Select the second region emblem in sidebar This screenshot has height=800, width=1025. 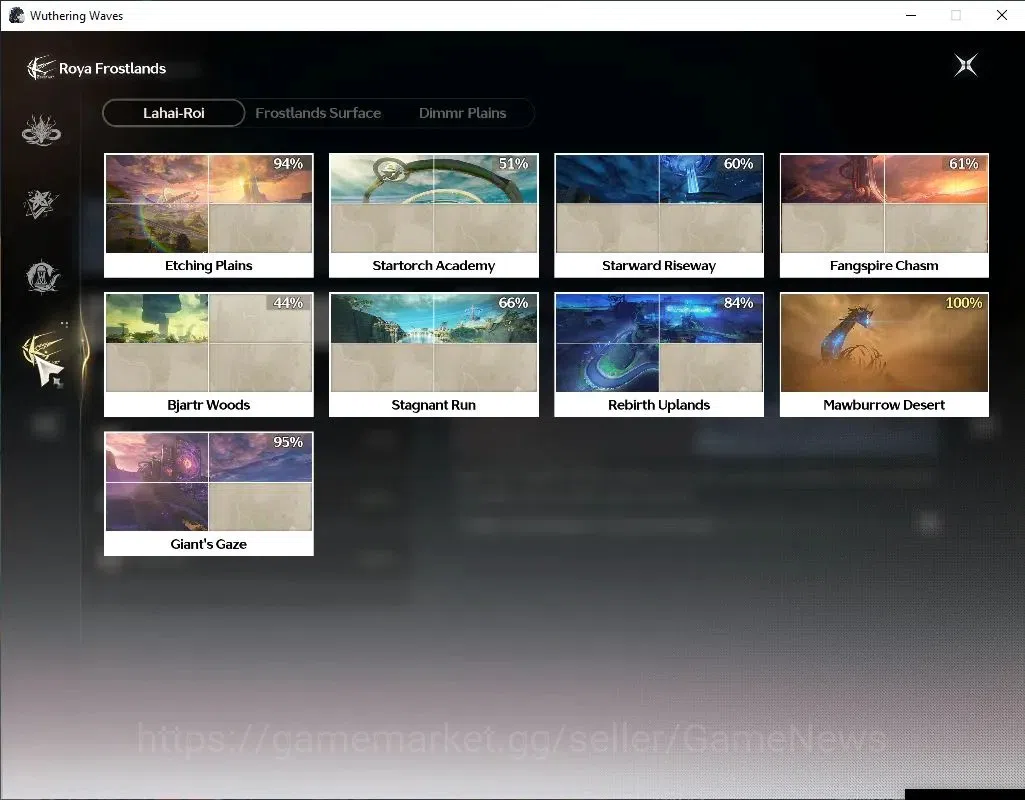(x=41, y=204)
